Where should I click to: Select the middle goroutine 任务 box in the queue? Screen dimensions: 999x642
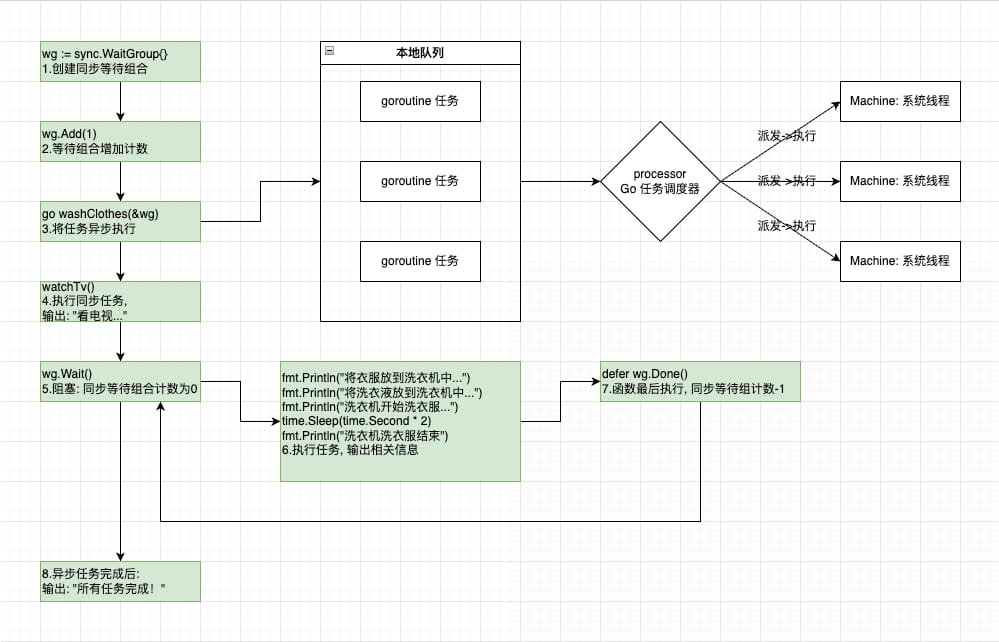point(420,182)
